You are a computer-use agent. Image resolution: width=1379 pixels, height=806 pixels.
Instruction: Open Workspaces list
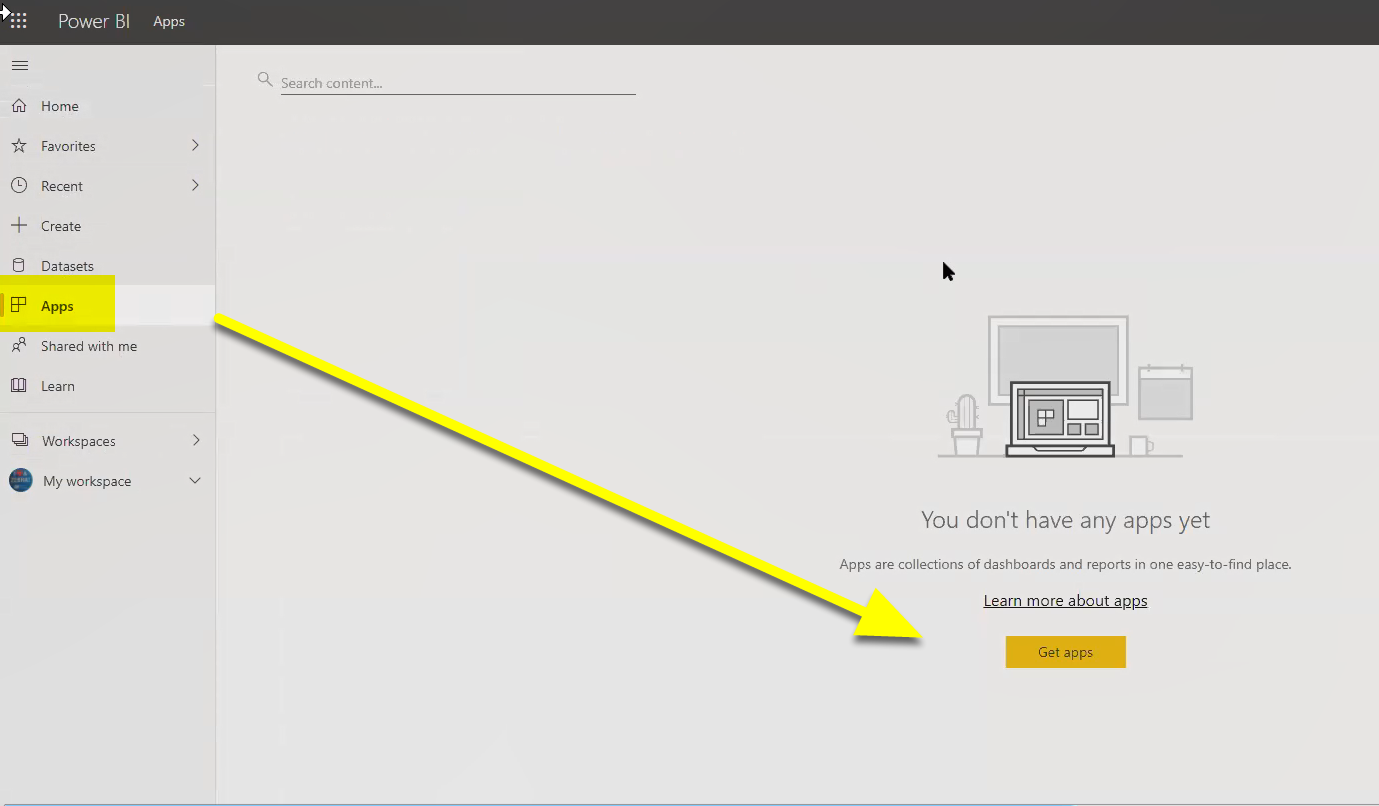point(79,441)
